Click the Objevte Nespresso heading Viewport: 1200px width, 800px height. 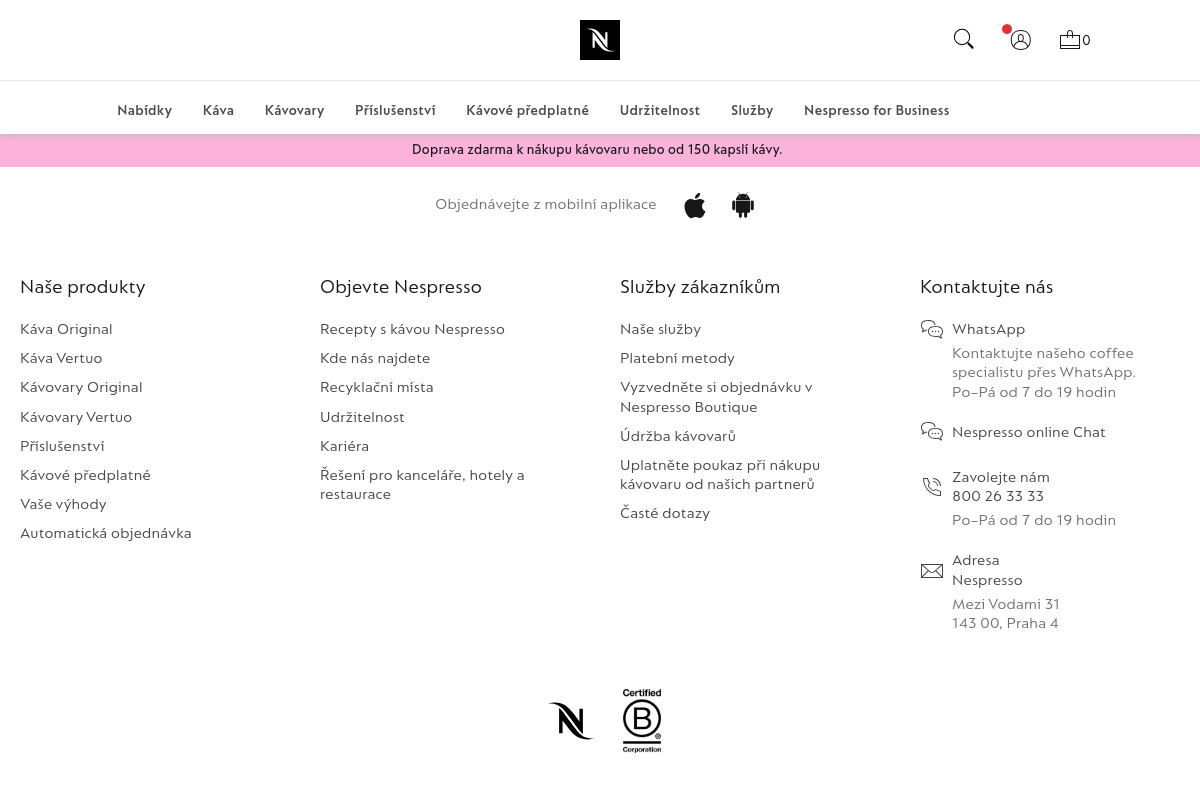tap(401, 287)
